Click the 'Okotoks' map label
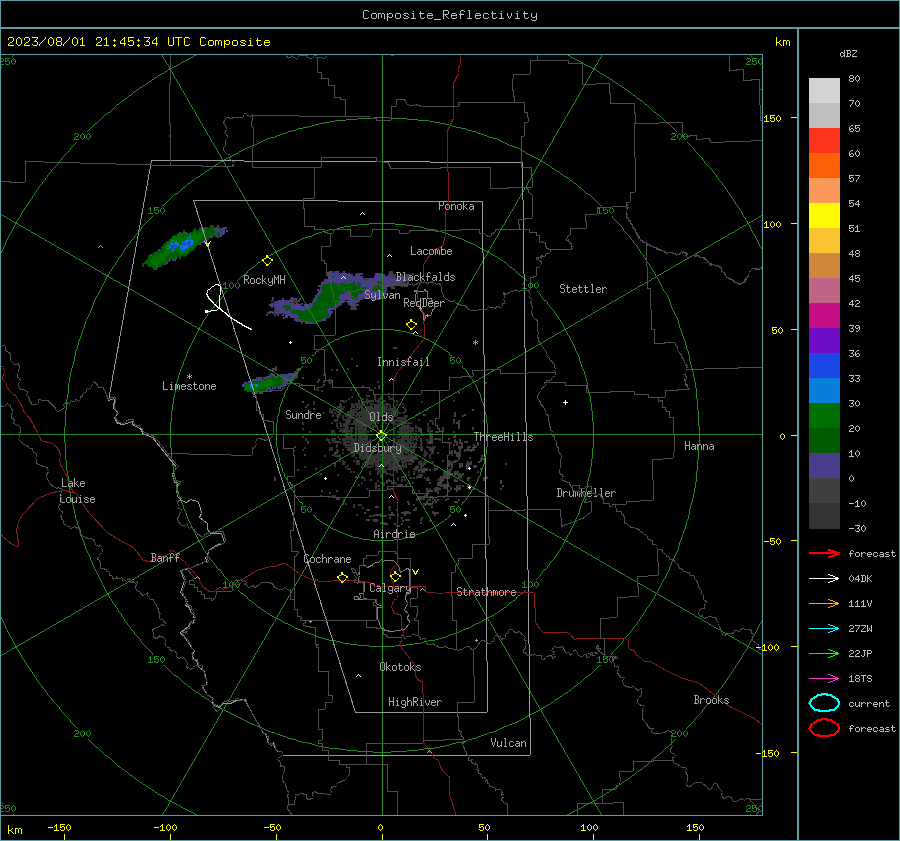Image resolution: width=900 pixels, height=841 pixels. 400,667
